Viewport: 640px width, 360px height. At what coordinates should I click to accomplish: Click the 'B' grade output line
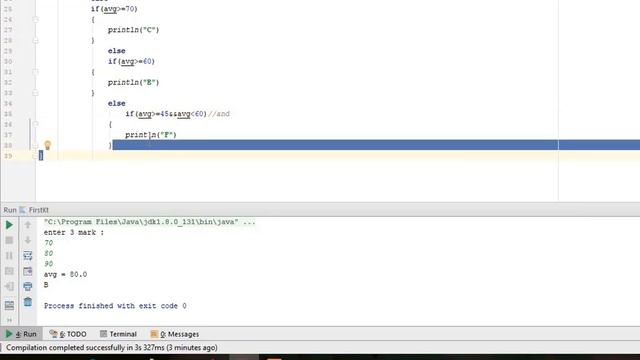pyautogui.click(x=46, y=285)
